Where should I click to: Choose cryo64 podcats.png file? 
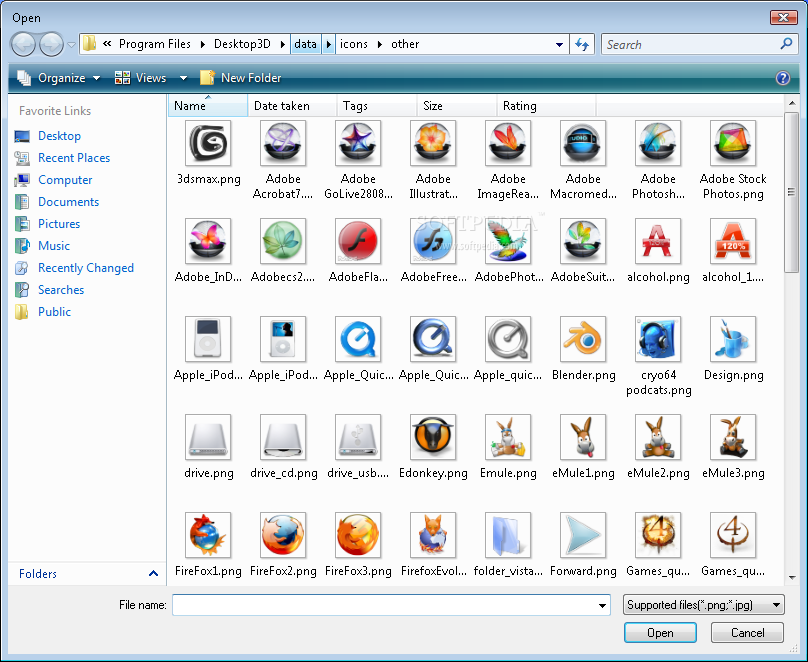point(658,339)
